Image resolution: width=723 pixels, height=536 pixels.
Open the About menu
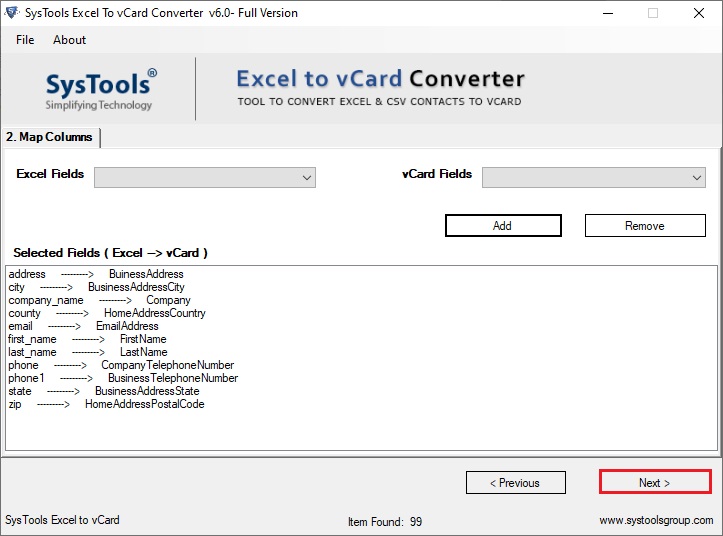(69, 40)
